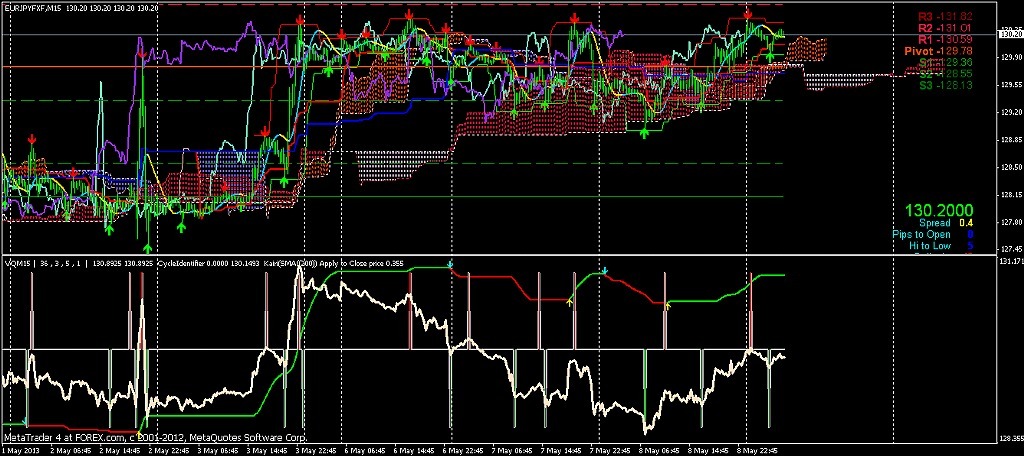The width and height of the screenshot is (1024, 456).
Task: Click the 128.15 price axis label
Action: (x=1010, y=195)
